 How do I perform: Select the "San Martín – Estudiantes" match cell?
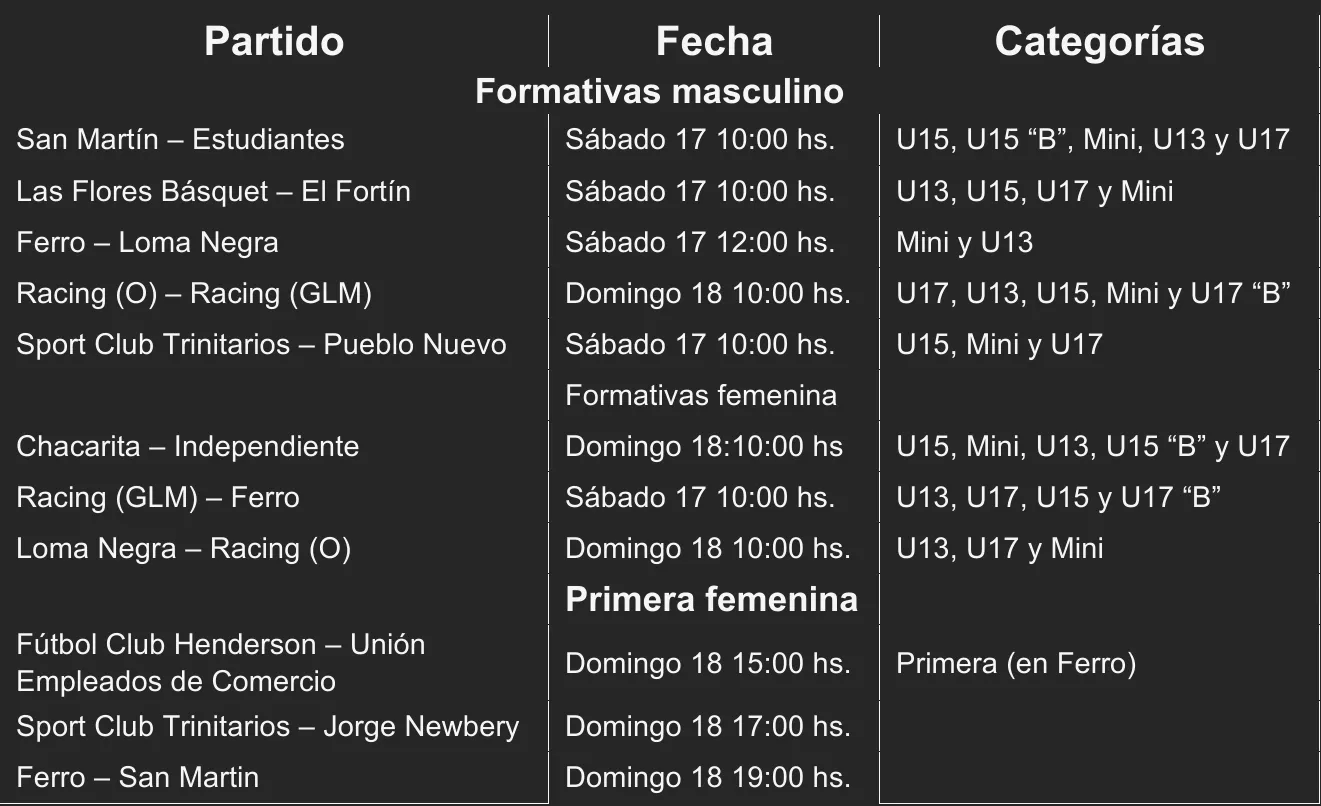[x=180, y=139]
